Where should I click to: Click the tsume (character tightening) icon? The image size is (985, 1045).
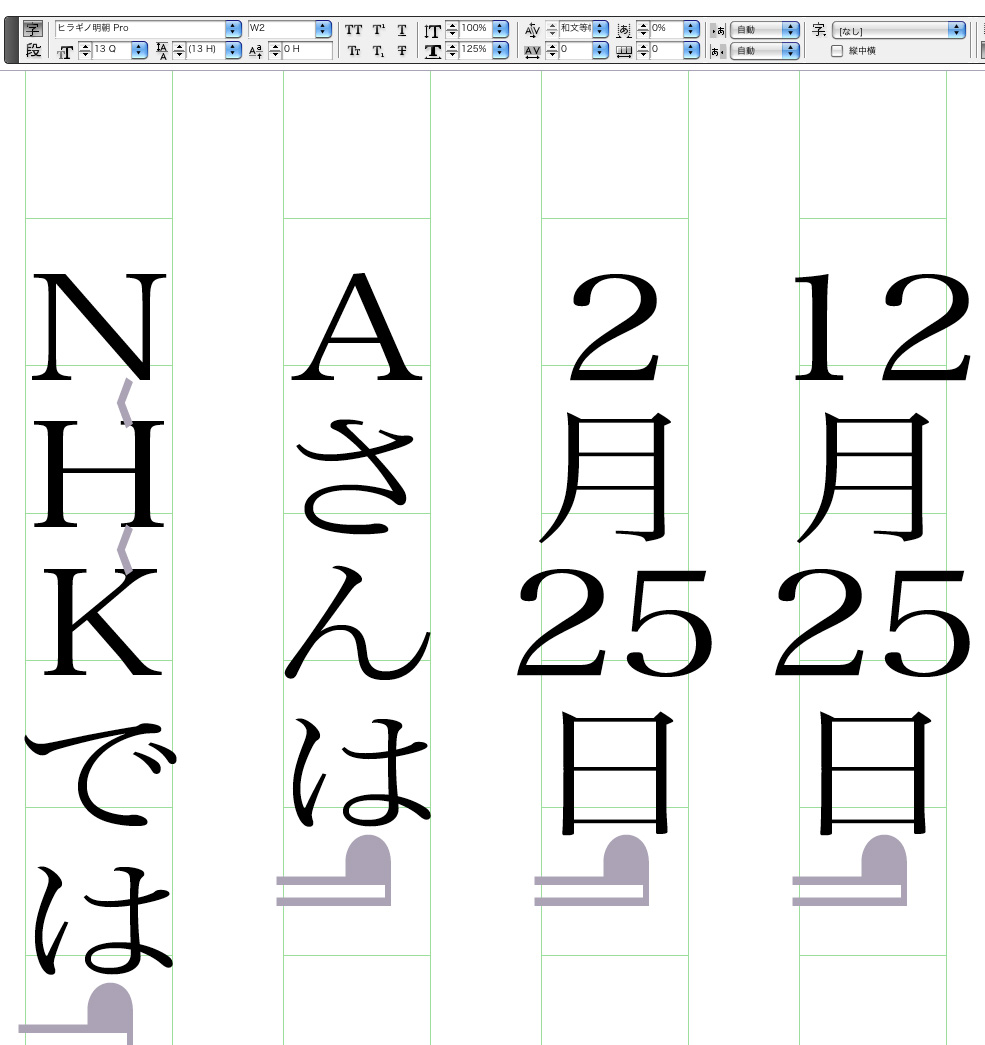coord(624,30)
